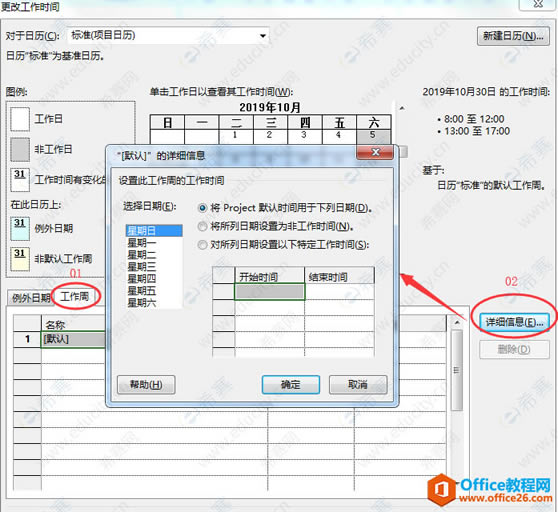The image size is (558, 512).
Task: Click the 详细信息 button
Action: click(514, 322)
